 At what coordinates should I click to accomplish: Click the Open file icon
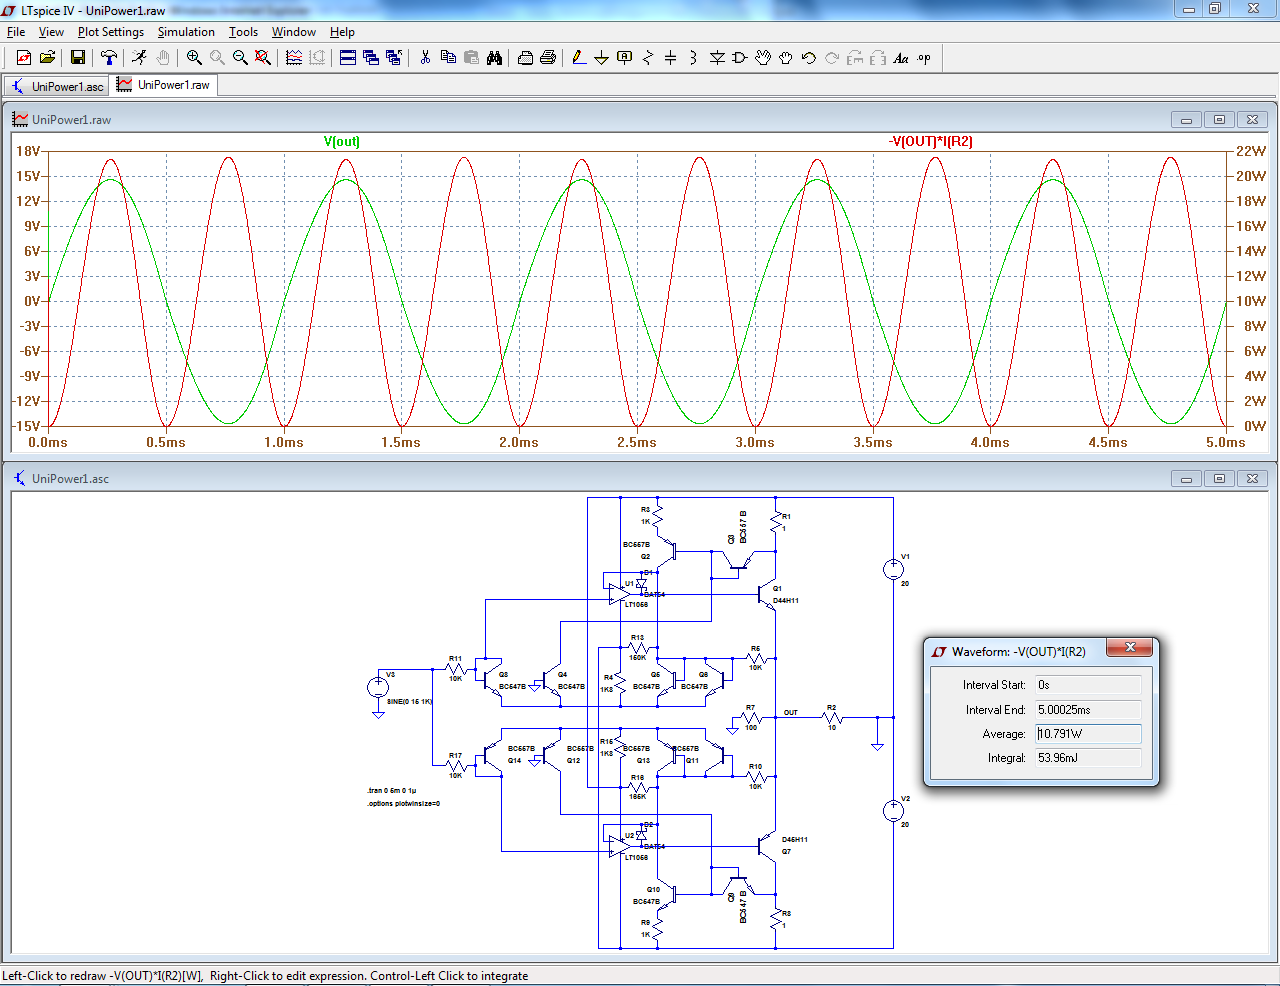[x=47, y=58]
